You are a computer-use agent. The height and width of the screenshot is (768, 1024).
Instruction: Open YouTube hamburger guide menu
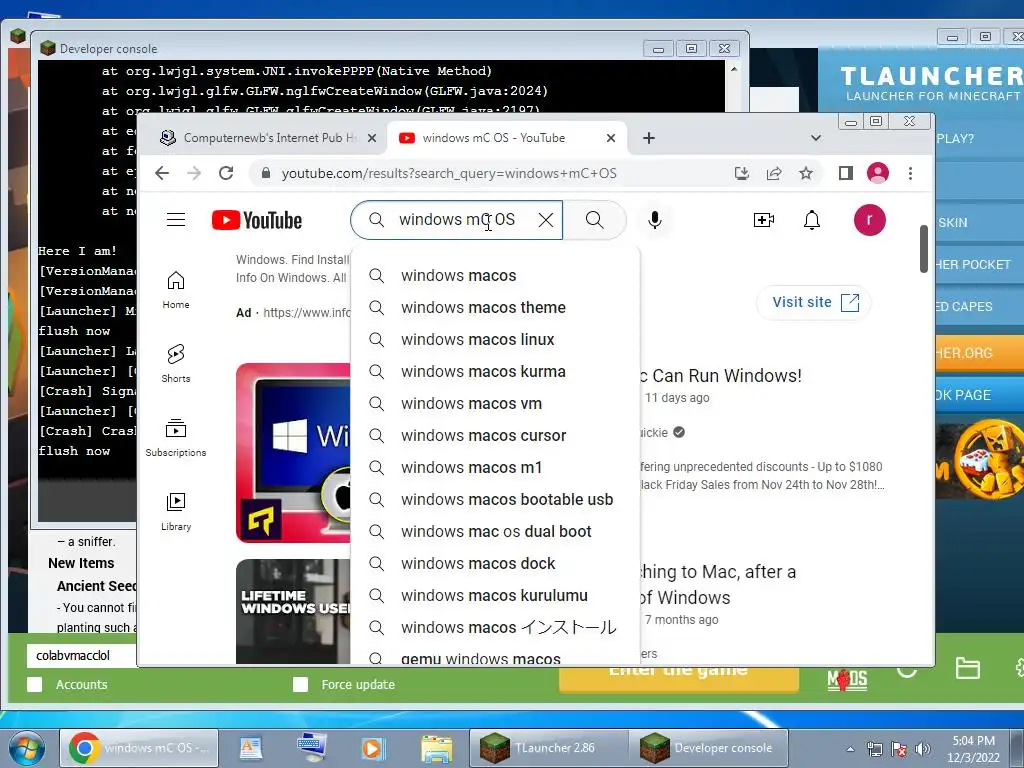[x=176, y=219]
